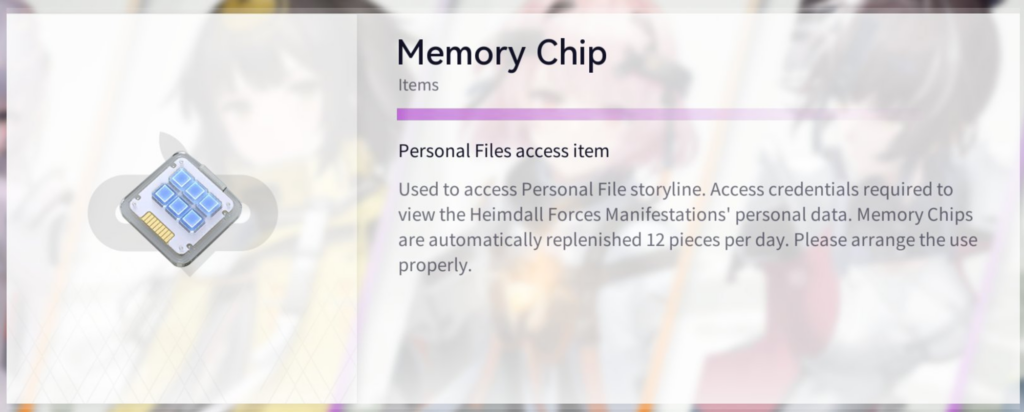Tap the faded right end of the purple bar
This screenshot has width=1024, height=412.
(x=875, y=114)
